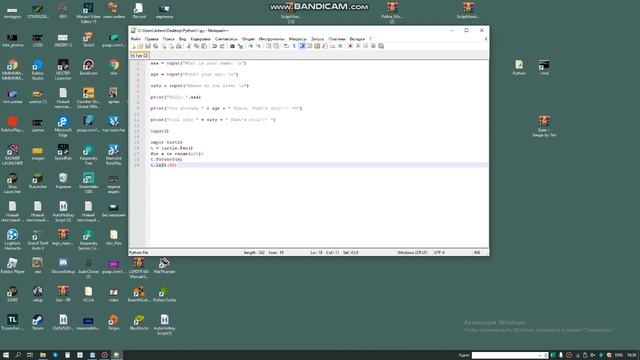Viewport: 640px width, 360px height.
Task: Undo the last edit with the toolbar arrow
Action: coord(214,46)
